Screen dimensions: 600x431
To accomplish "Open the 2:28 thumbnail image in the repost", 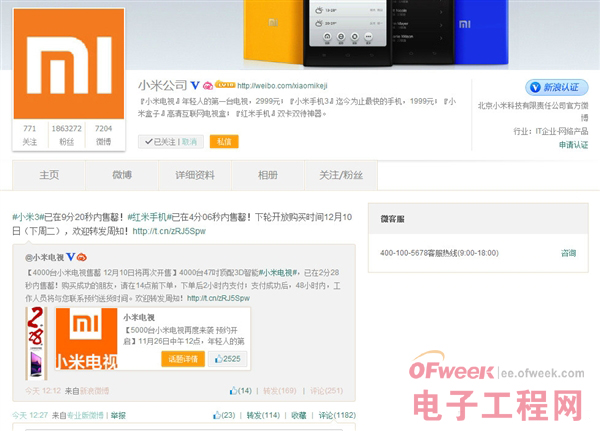I will click(36, 343).
